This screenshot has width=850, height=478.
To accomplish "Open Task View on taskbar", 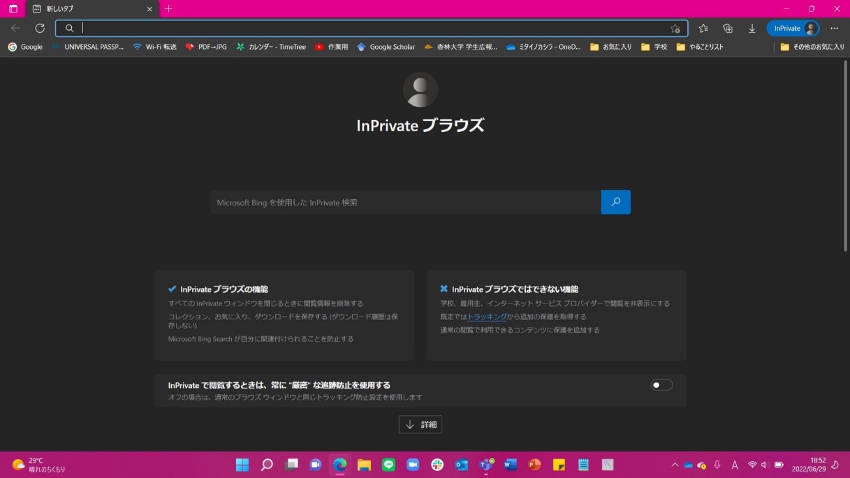I will click(x=291, y=464).
